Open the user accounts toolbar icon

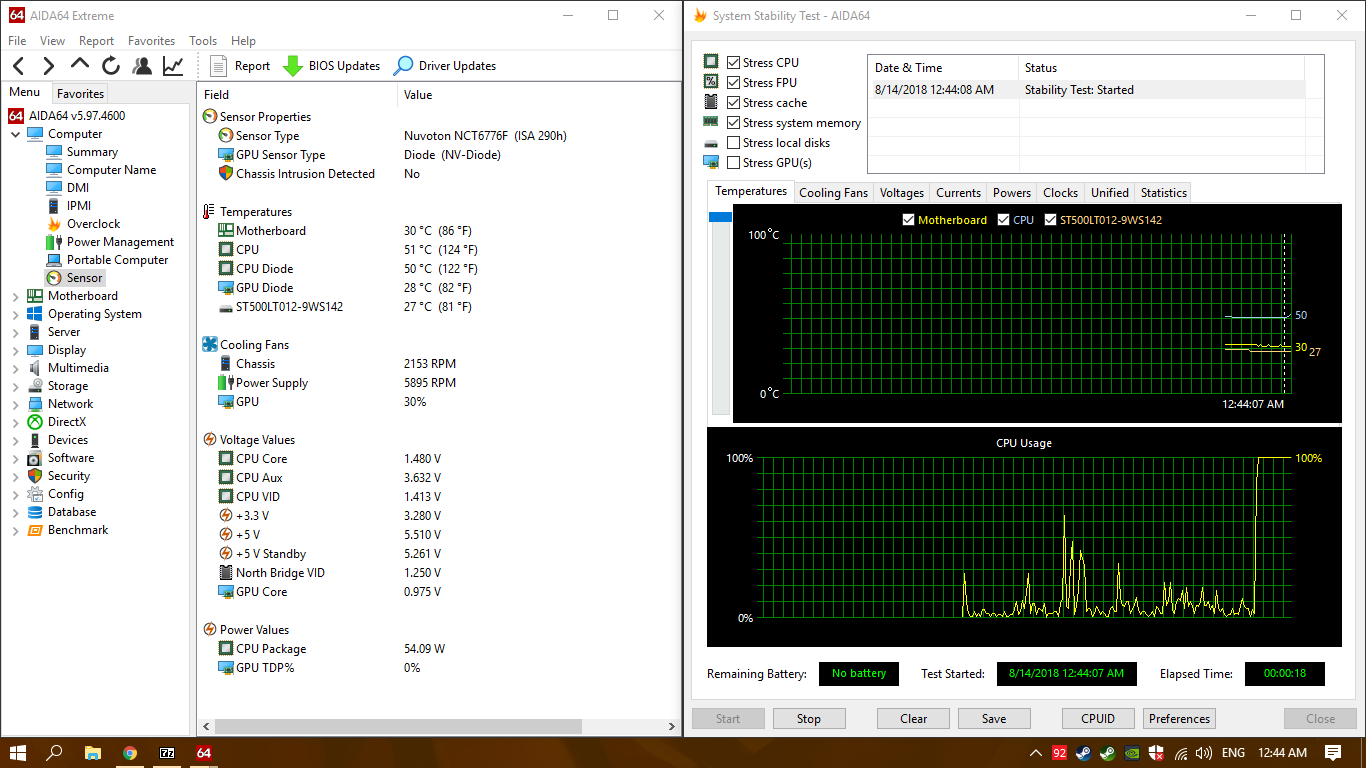pos(142,66)
